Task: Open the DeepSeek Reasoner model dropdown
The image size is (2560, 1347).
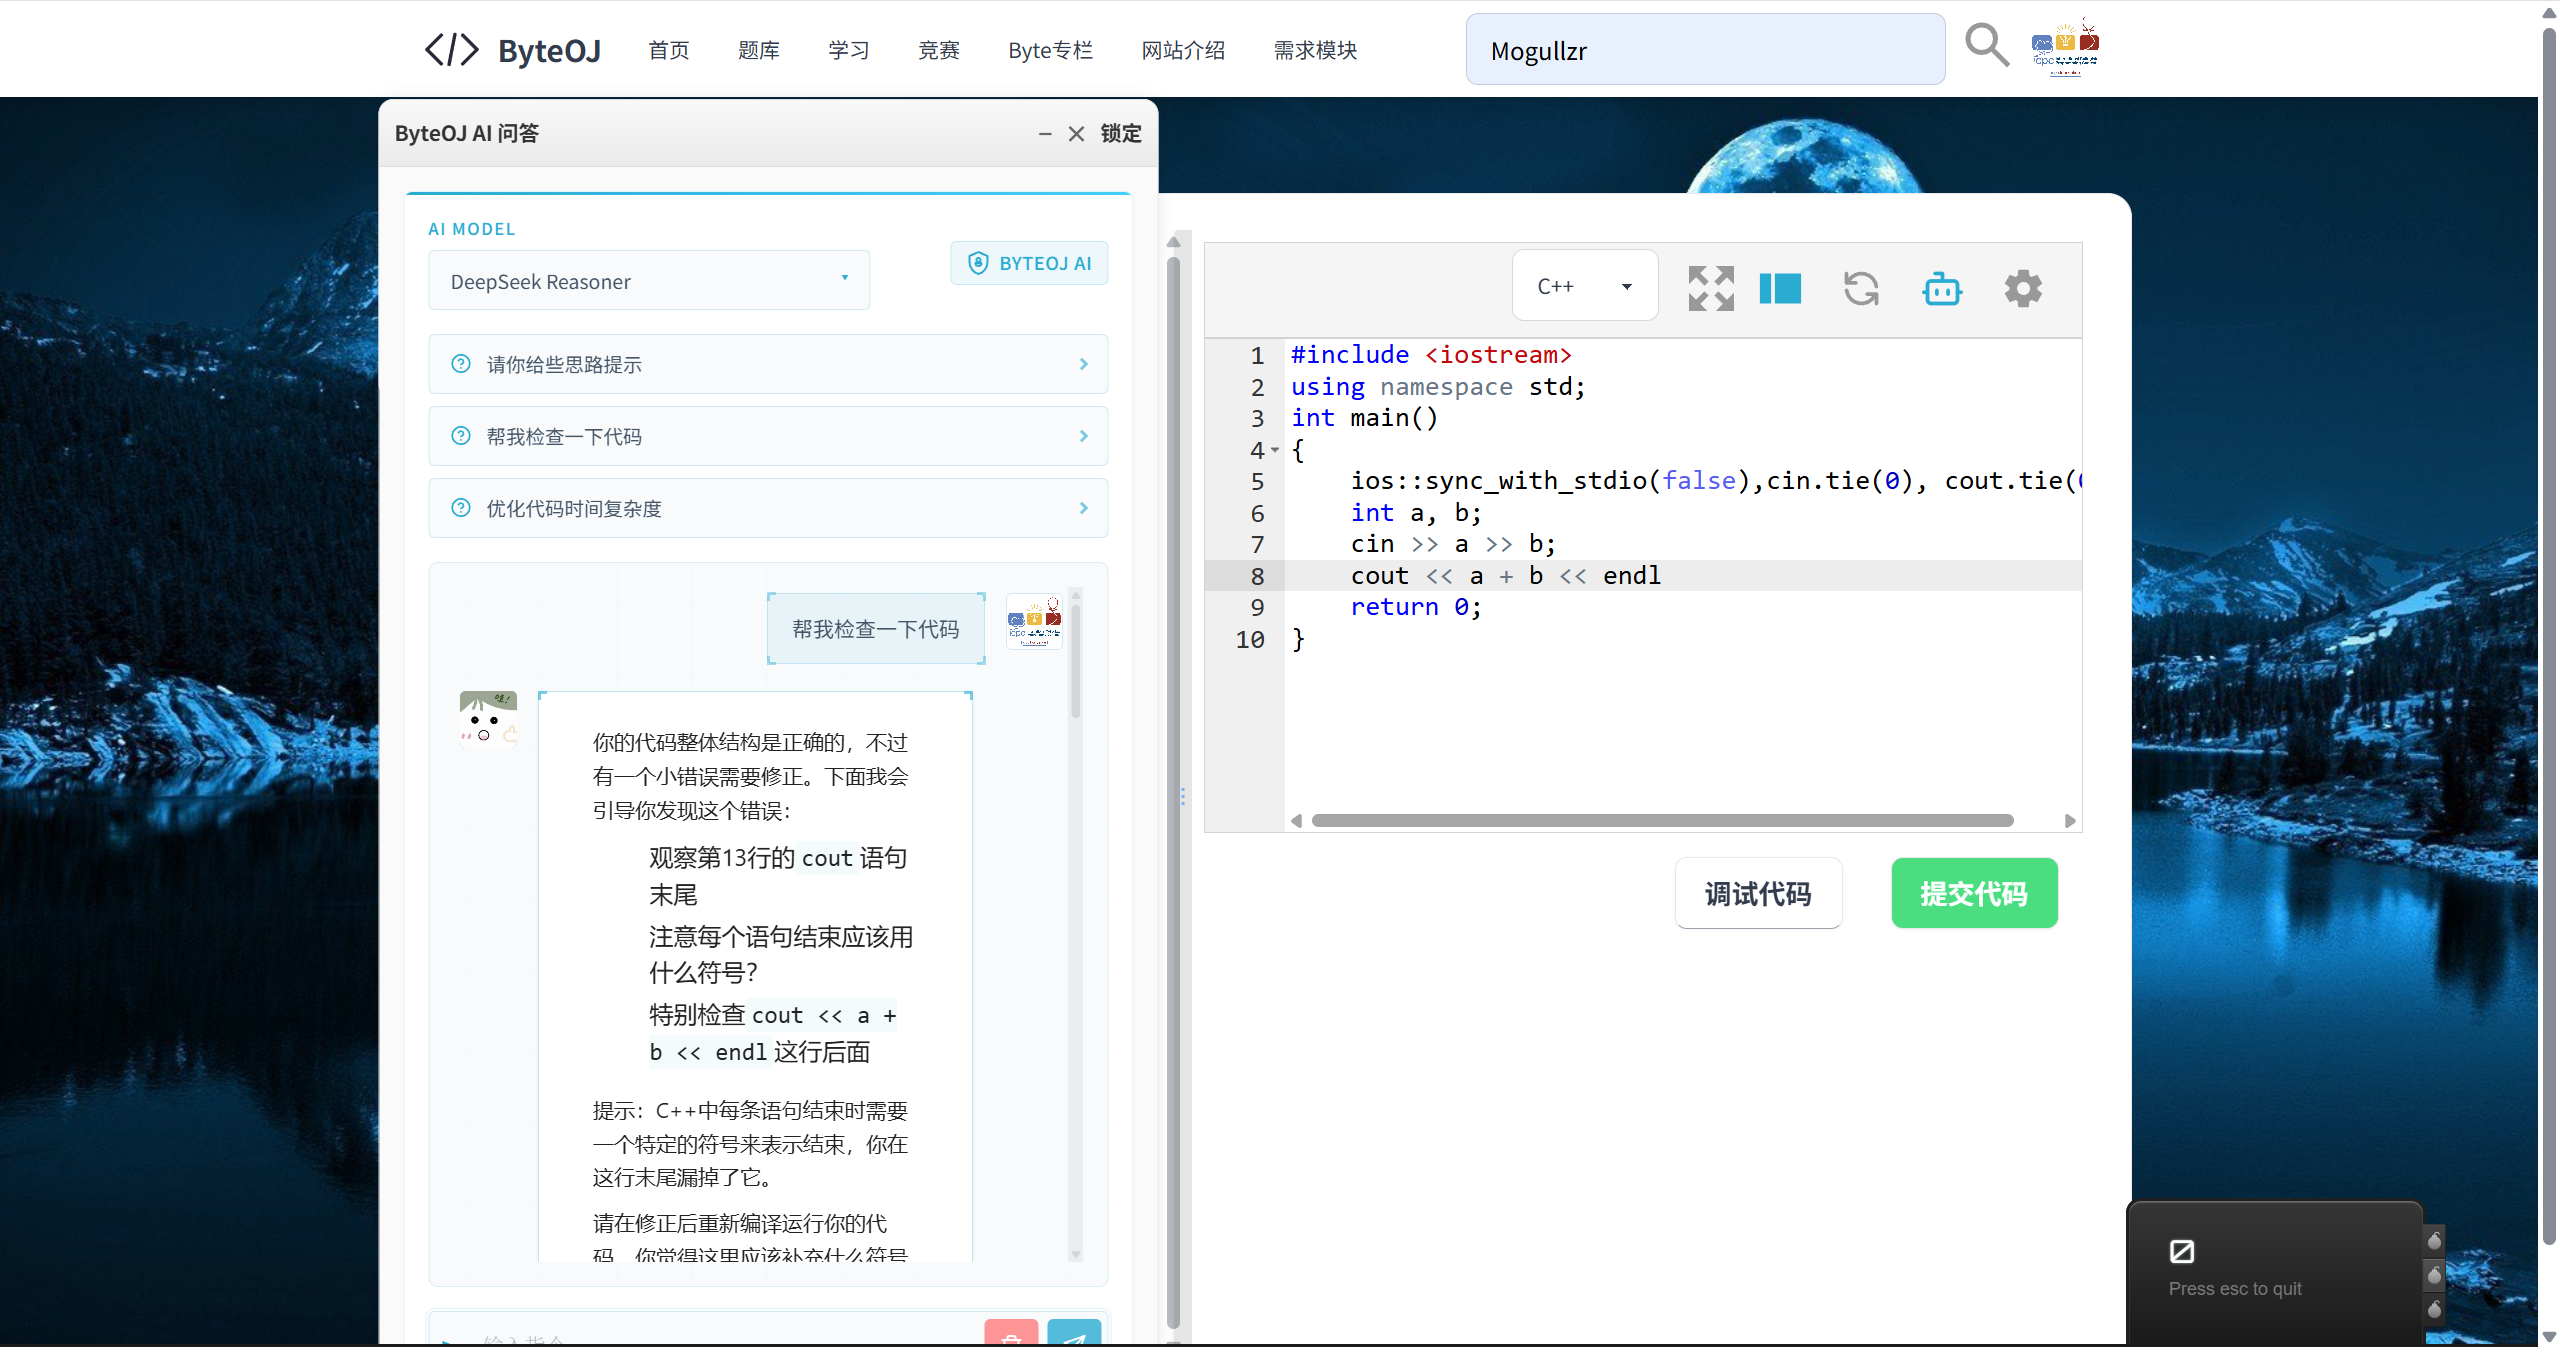Action: (649, 281)
